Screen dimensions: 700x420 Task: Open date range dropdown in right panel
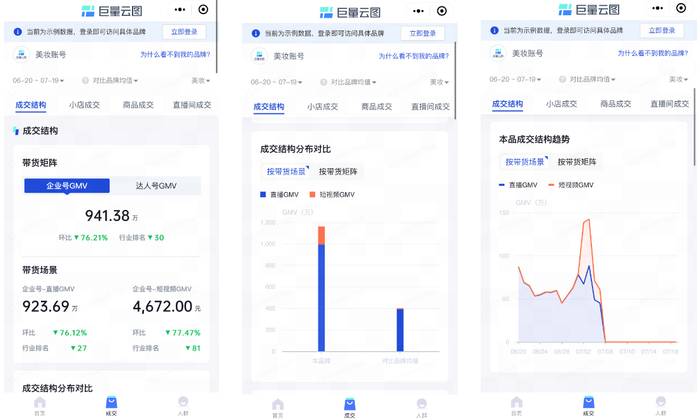pyautogui.click(x=515, y=79)
